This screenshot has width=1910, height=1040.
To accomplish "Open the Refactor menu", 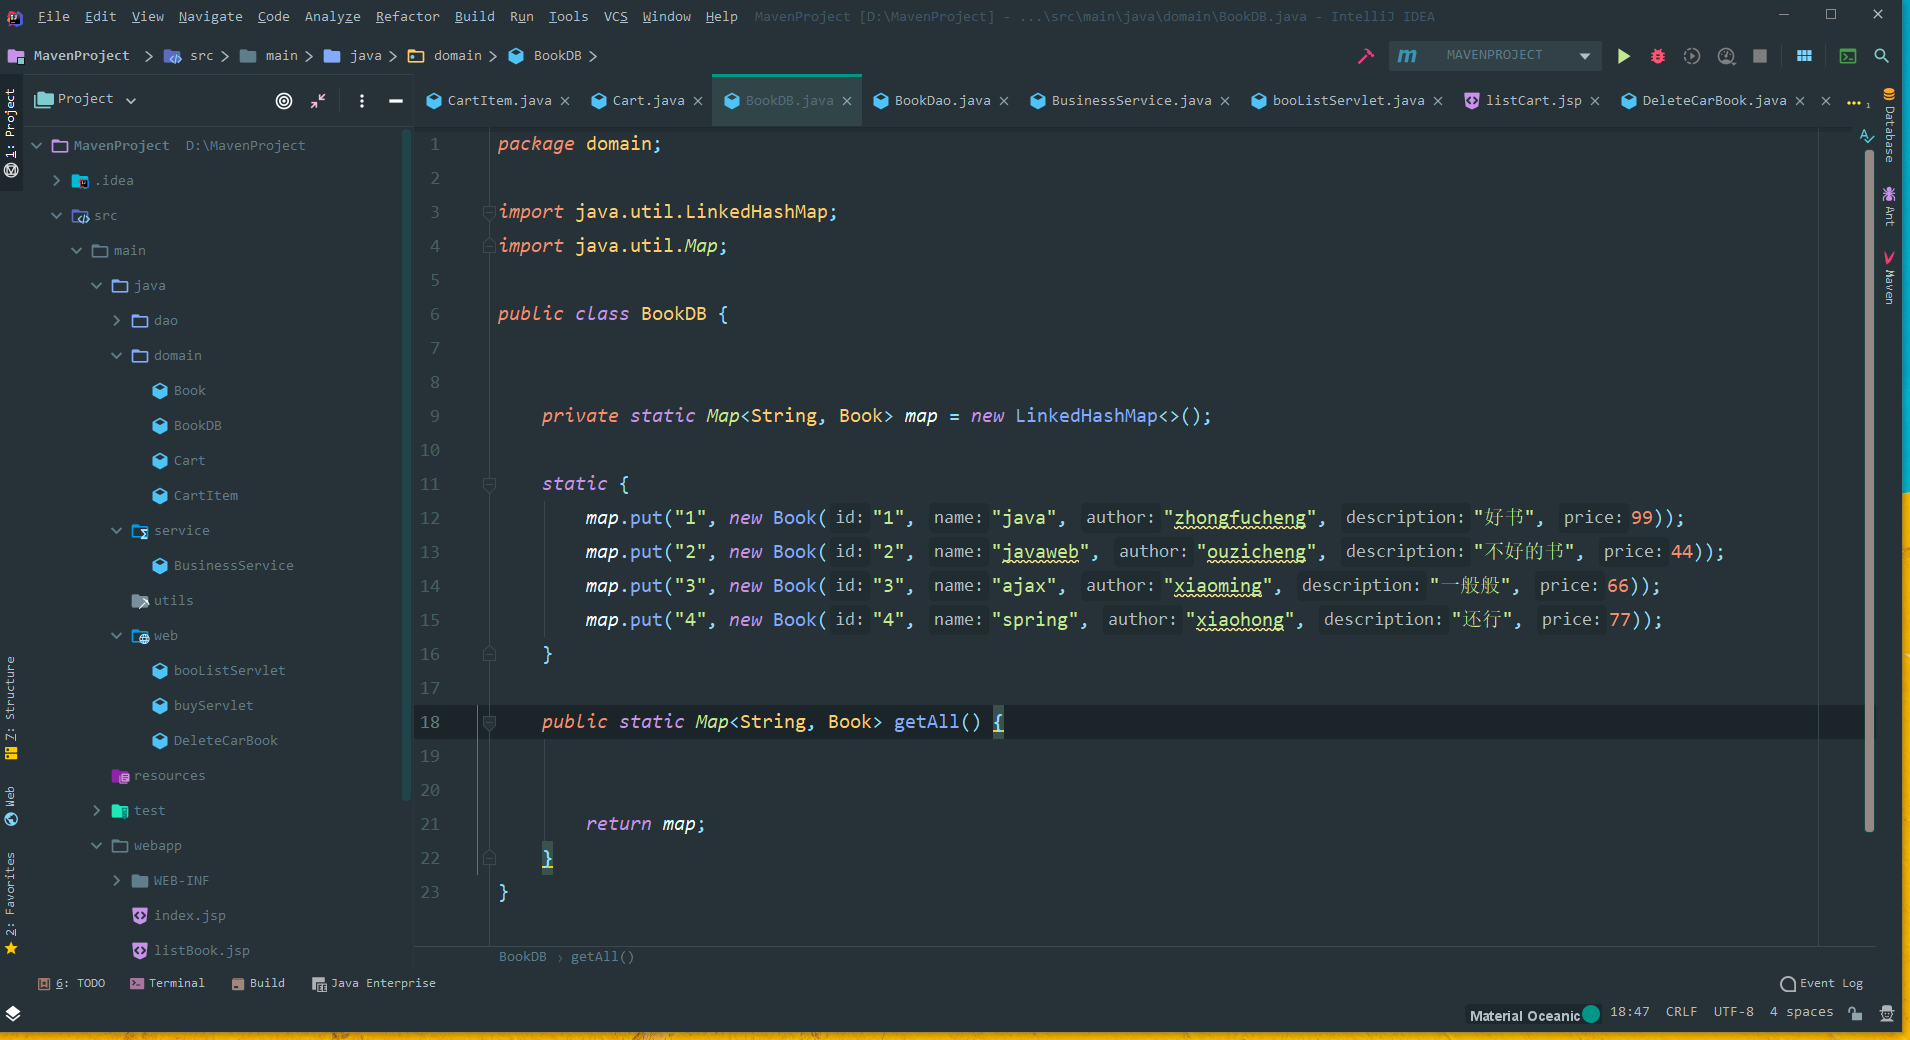I will pyautogui.click(x=406, y=16).
